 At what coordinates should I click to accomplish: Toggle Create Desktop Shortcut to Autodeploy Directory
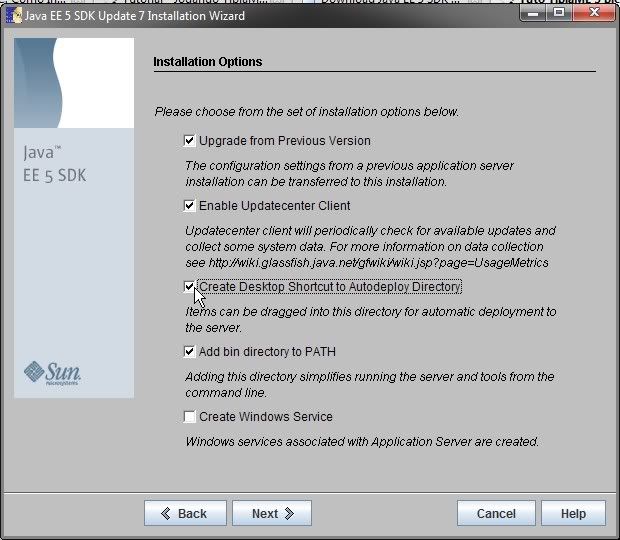coord(190,287)
